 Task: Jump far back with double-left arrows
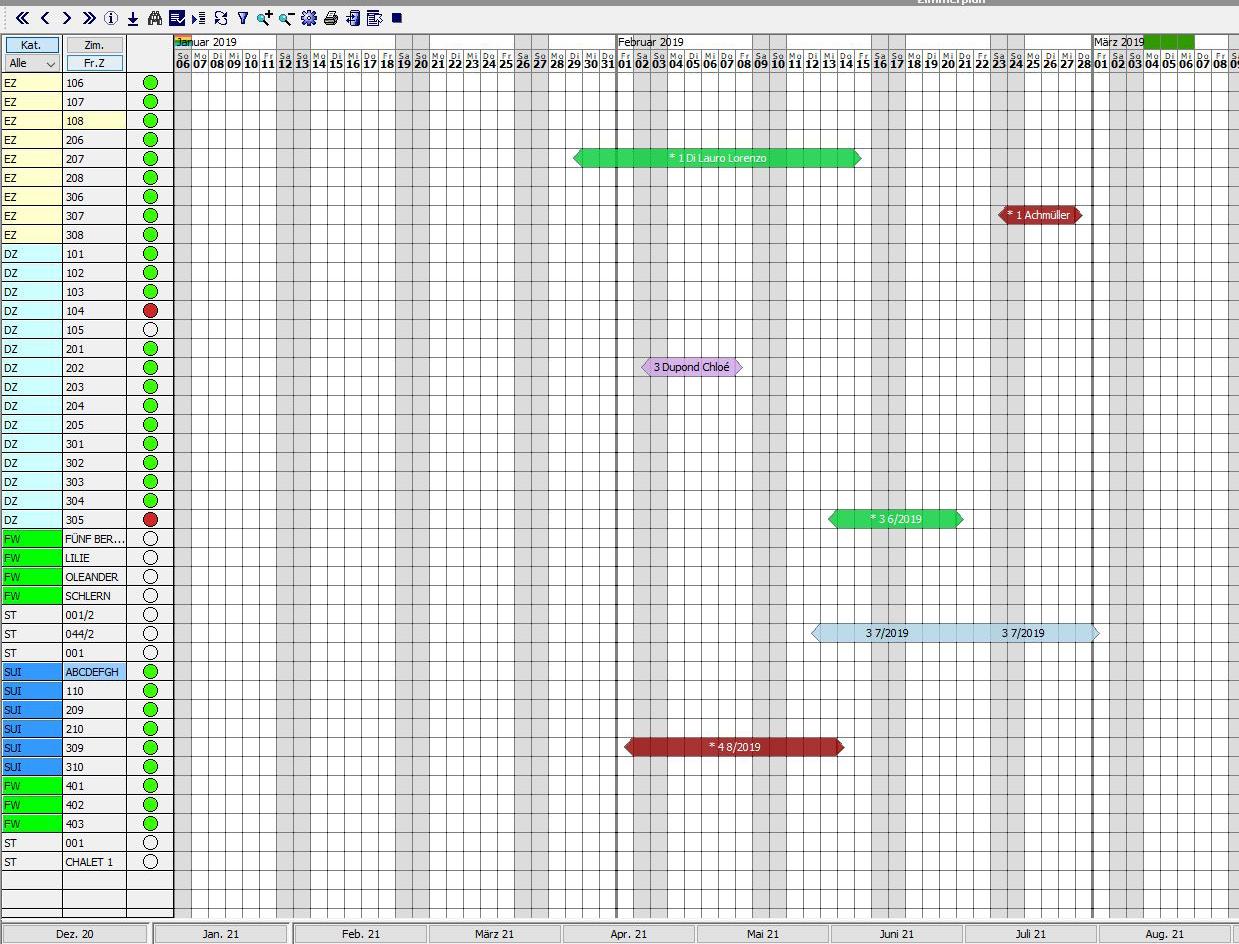click(22, 18)
